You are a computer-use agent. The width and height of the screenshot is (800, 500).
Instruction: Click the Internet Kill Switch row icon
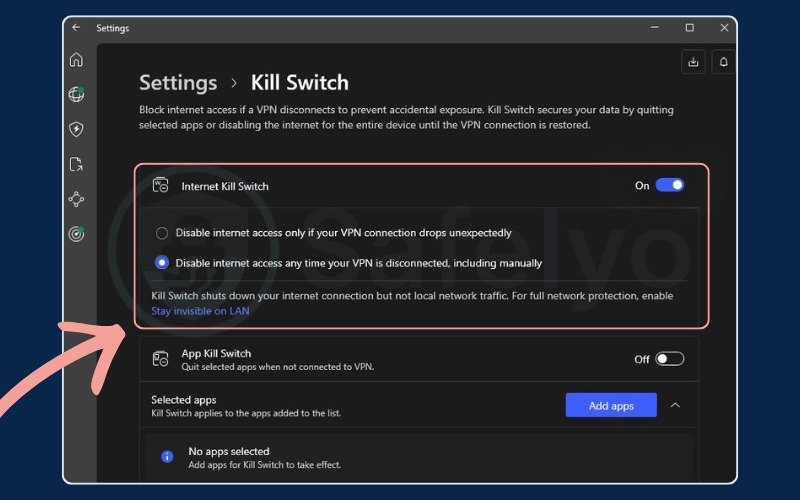[x=160, y=185]
